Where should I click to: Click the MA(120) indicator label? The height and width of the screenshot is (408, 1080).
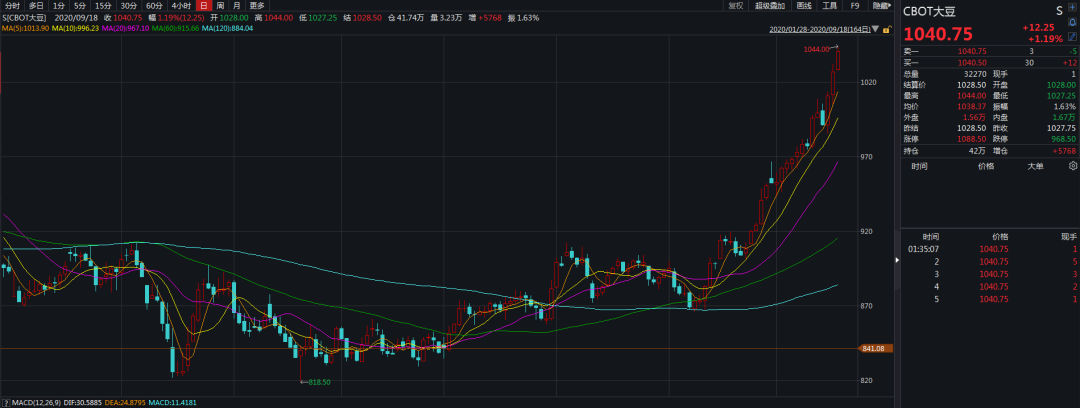pyautogui.click(x=227, y=28)
